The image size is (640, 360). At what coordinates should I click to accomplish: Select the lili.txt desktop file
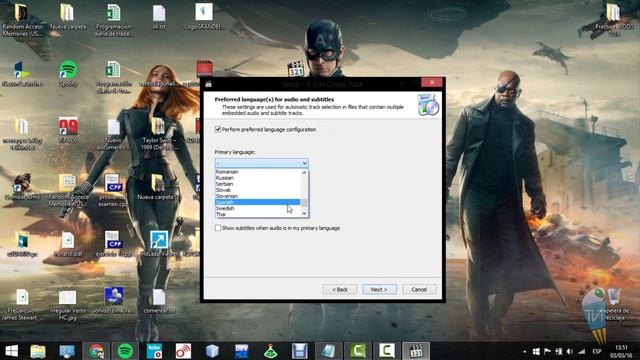159,17
